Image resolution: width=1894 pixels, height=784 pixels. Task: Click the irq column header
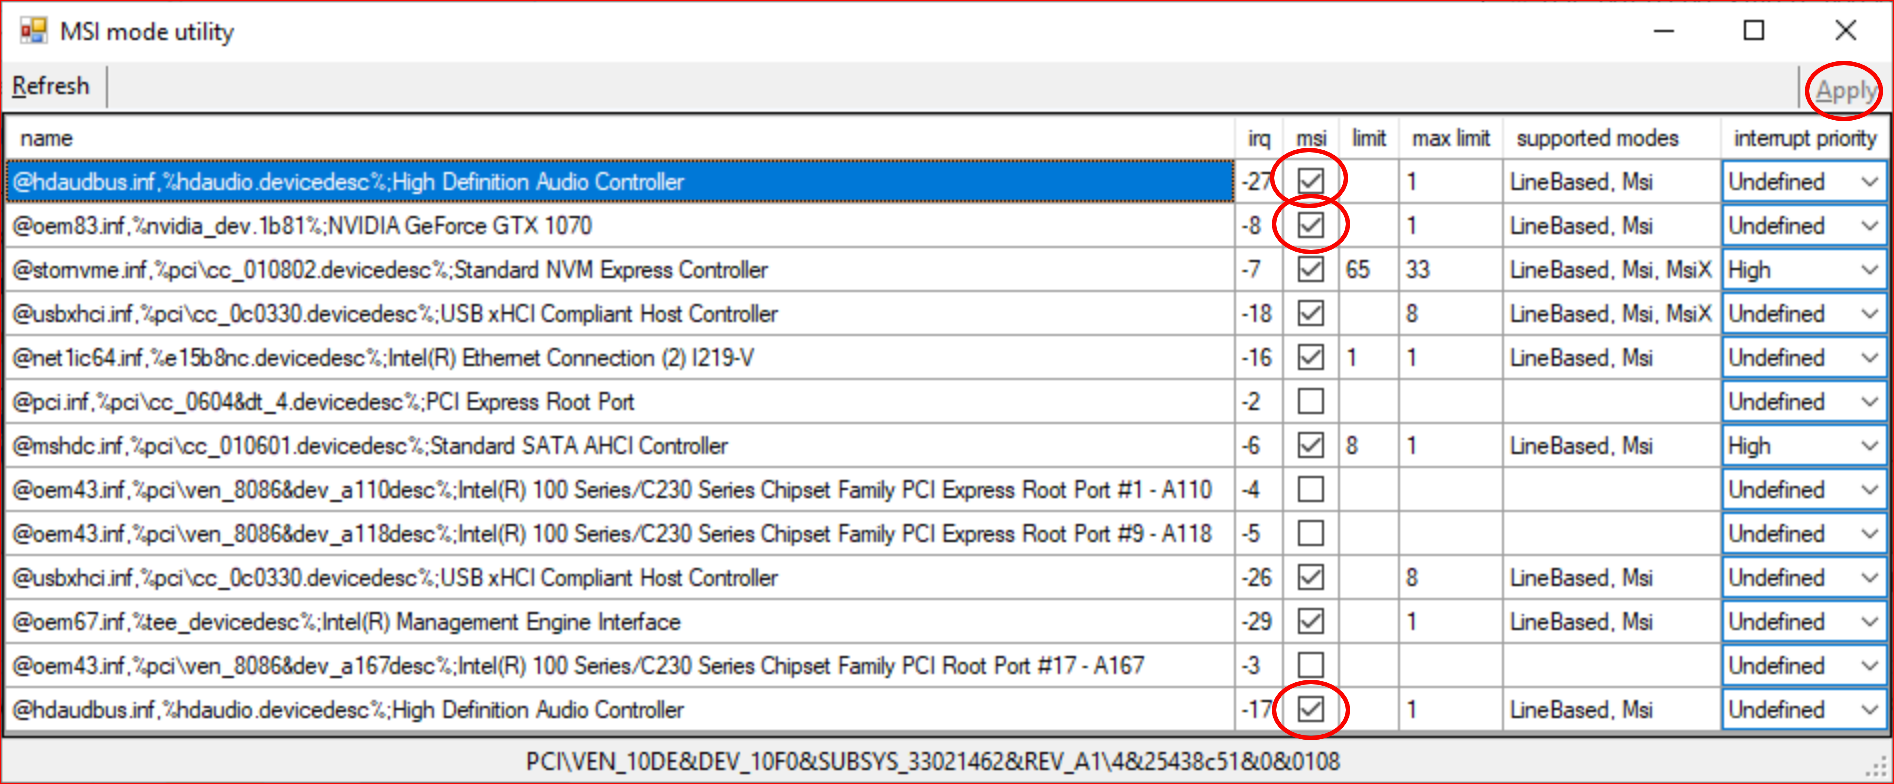coord(1259,138)
